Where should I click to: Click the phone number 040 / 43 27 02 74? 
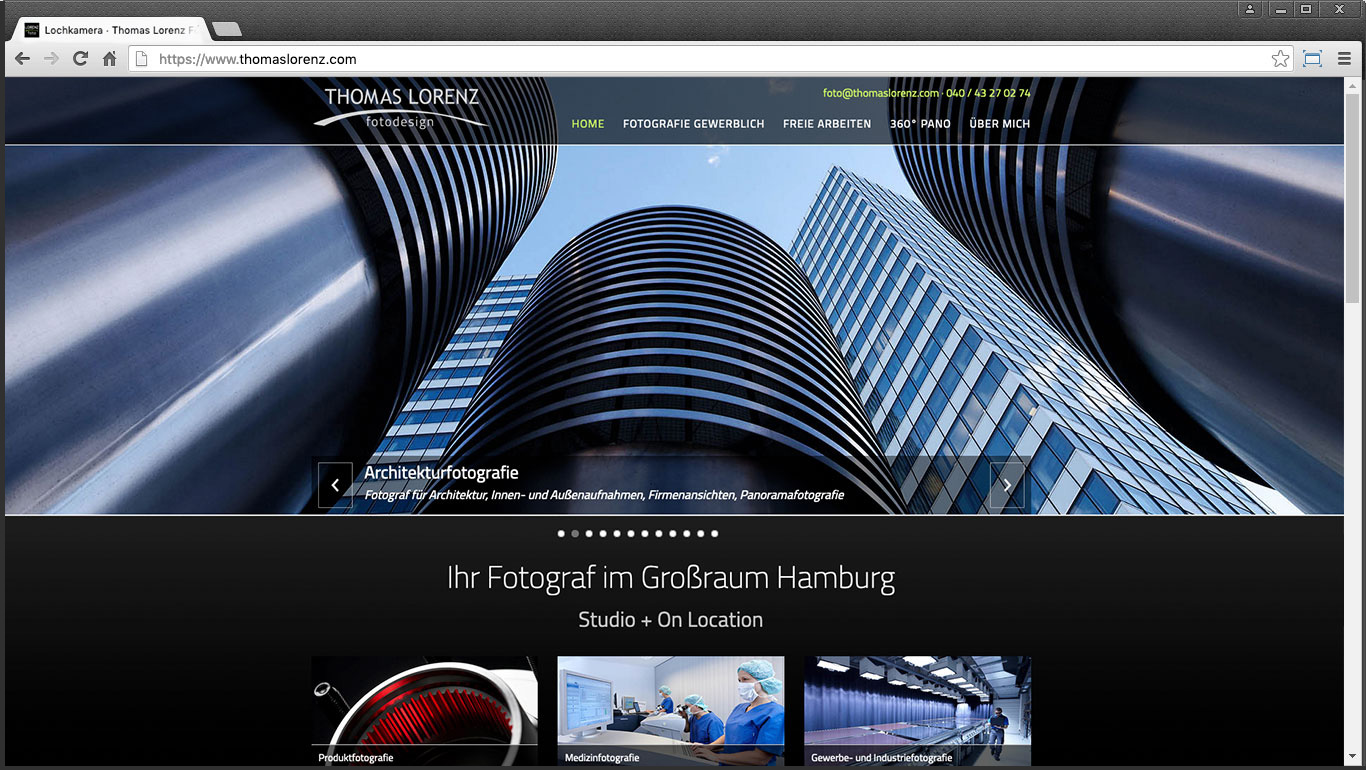pyautogui.click(x=988, y=93)
